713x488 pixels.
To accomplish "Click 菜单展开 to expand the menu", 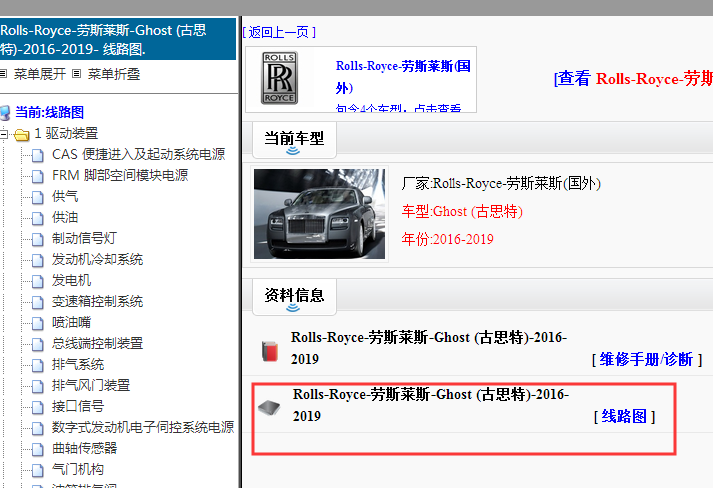I will tap(40, 74).
